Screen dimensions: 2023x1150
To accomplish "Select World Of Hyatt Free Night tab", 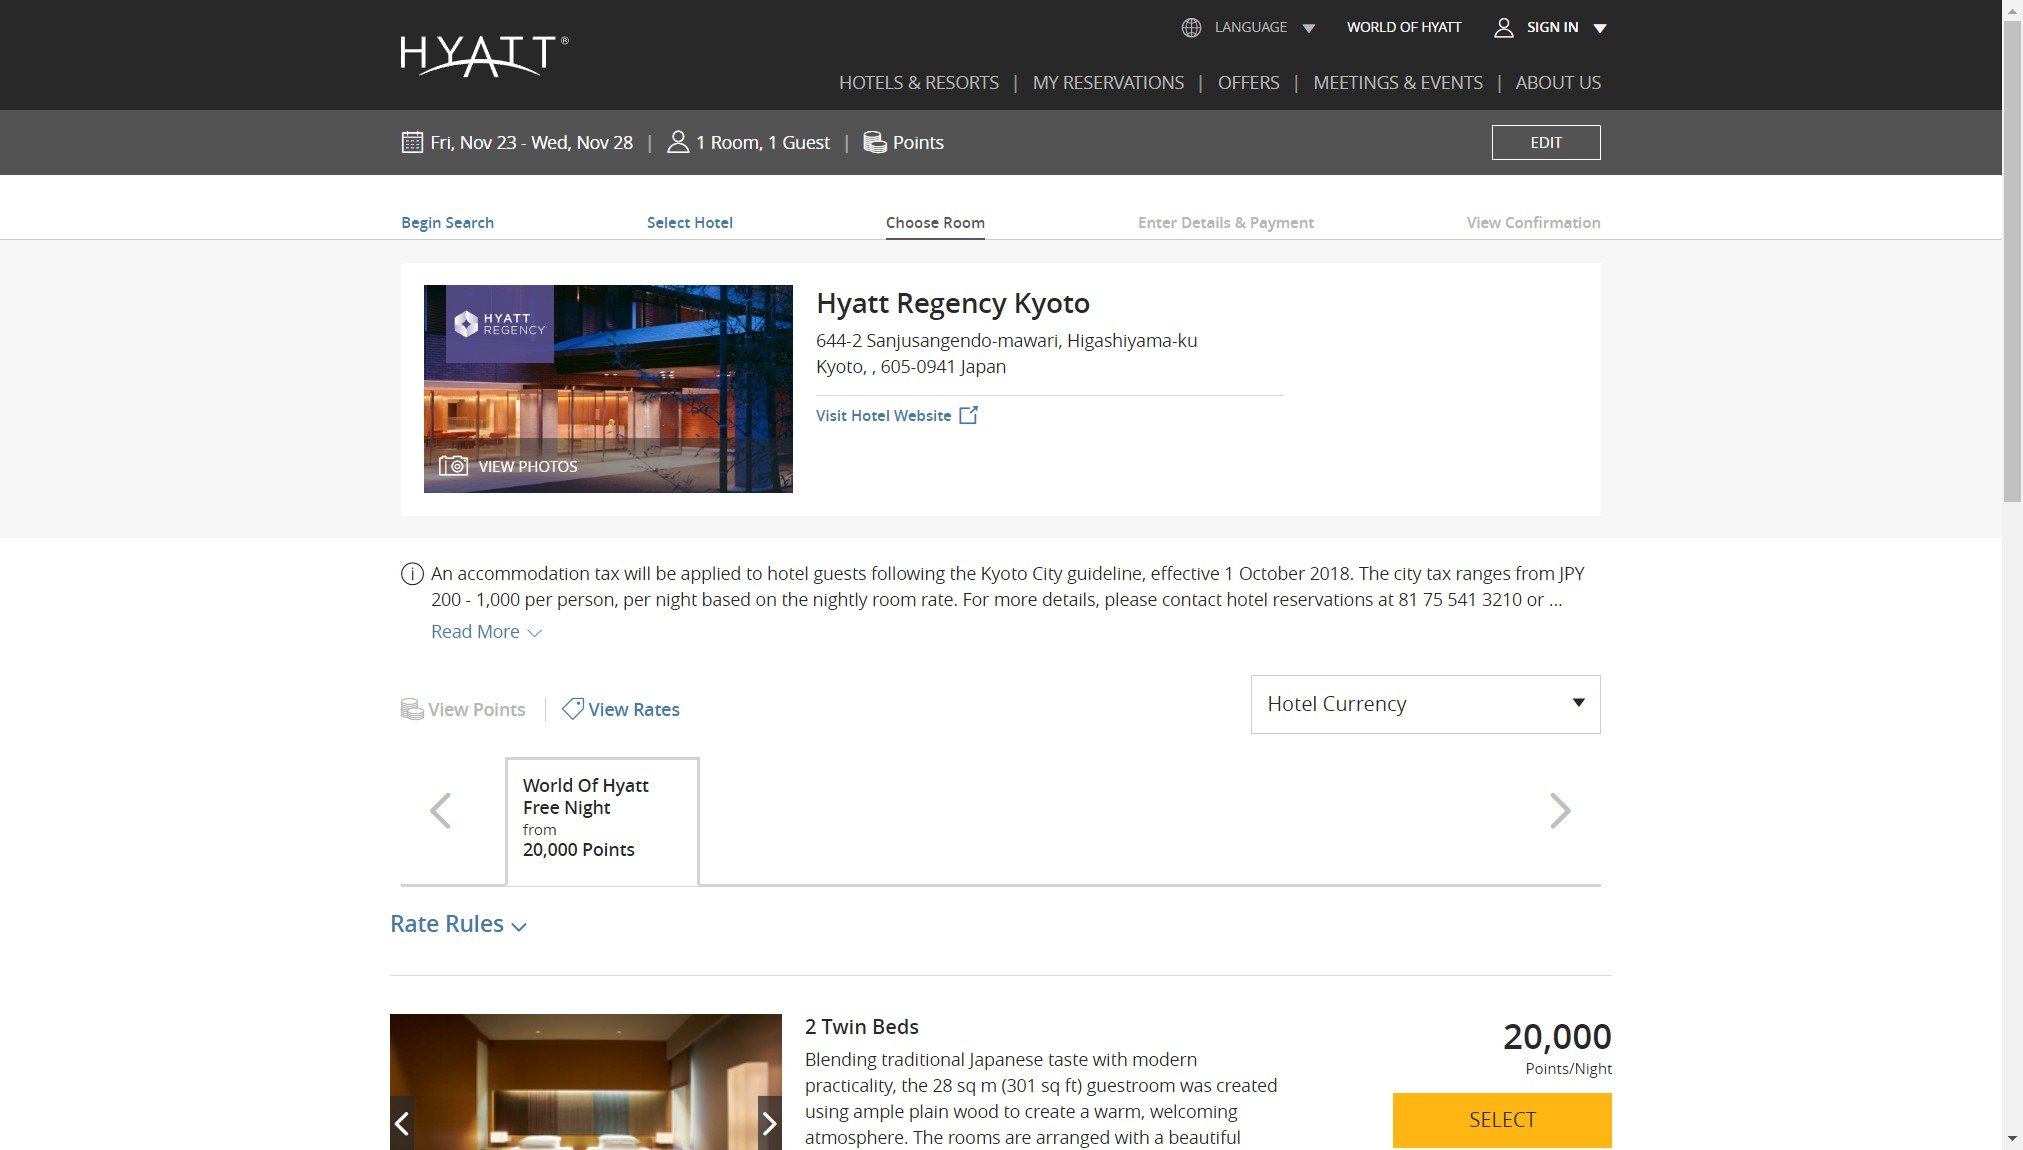I will 602,822.
